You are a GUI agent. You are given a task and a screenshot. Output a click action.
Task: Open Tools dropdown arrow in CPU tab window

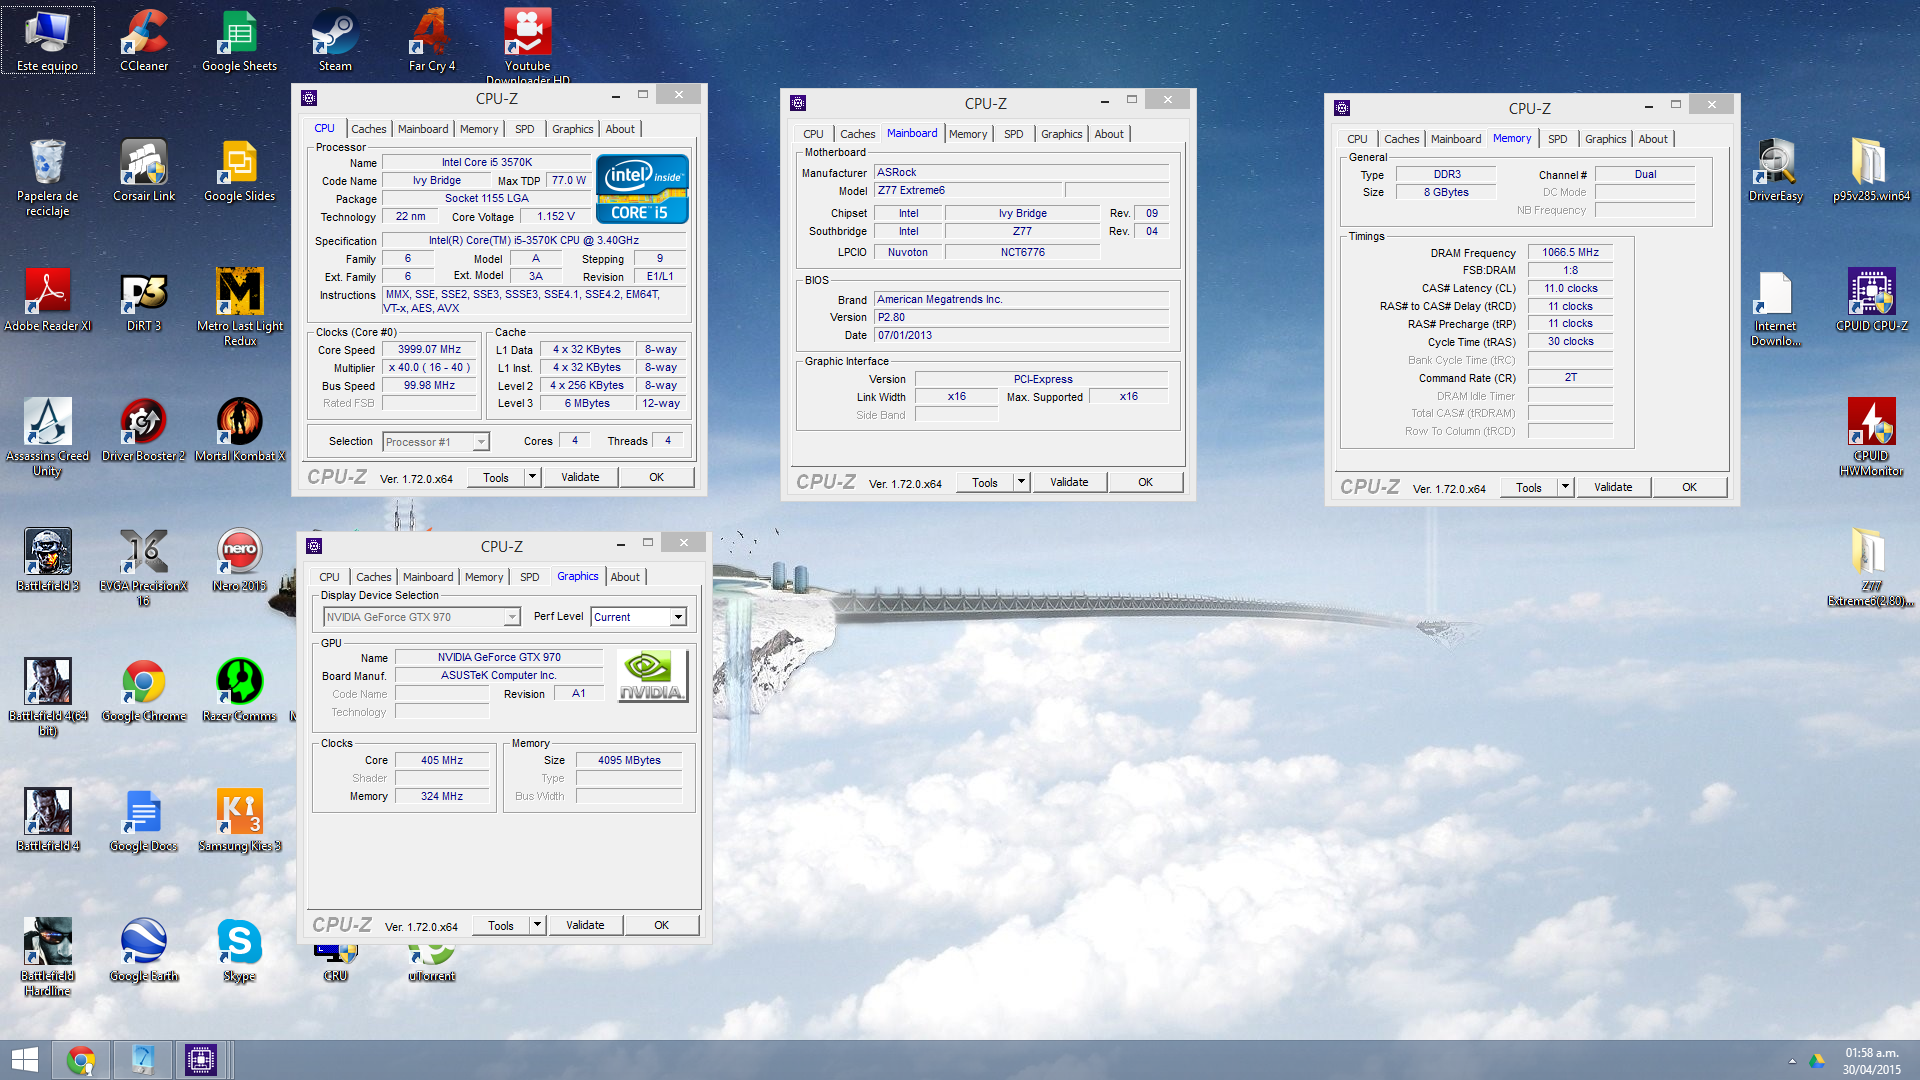click(x=532, y=477)
